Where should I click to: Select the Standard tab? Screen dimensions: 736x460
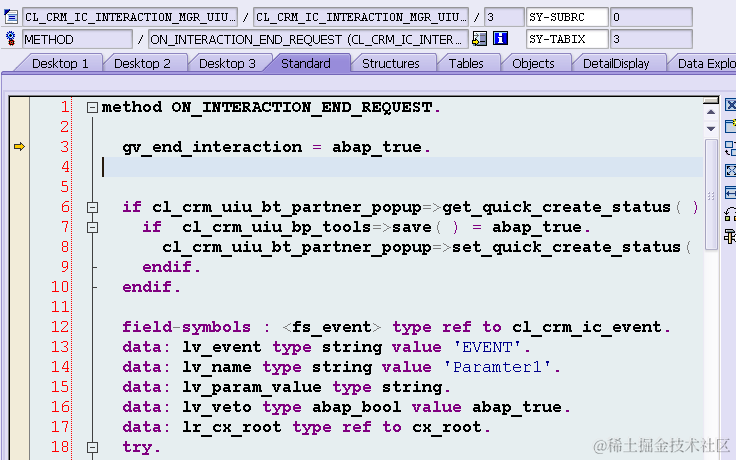306,63
